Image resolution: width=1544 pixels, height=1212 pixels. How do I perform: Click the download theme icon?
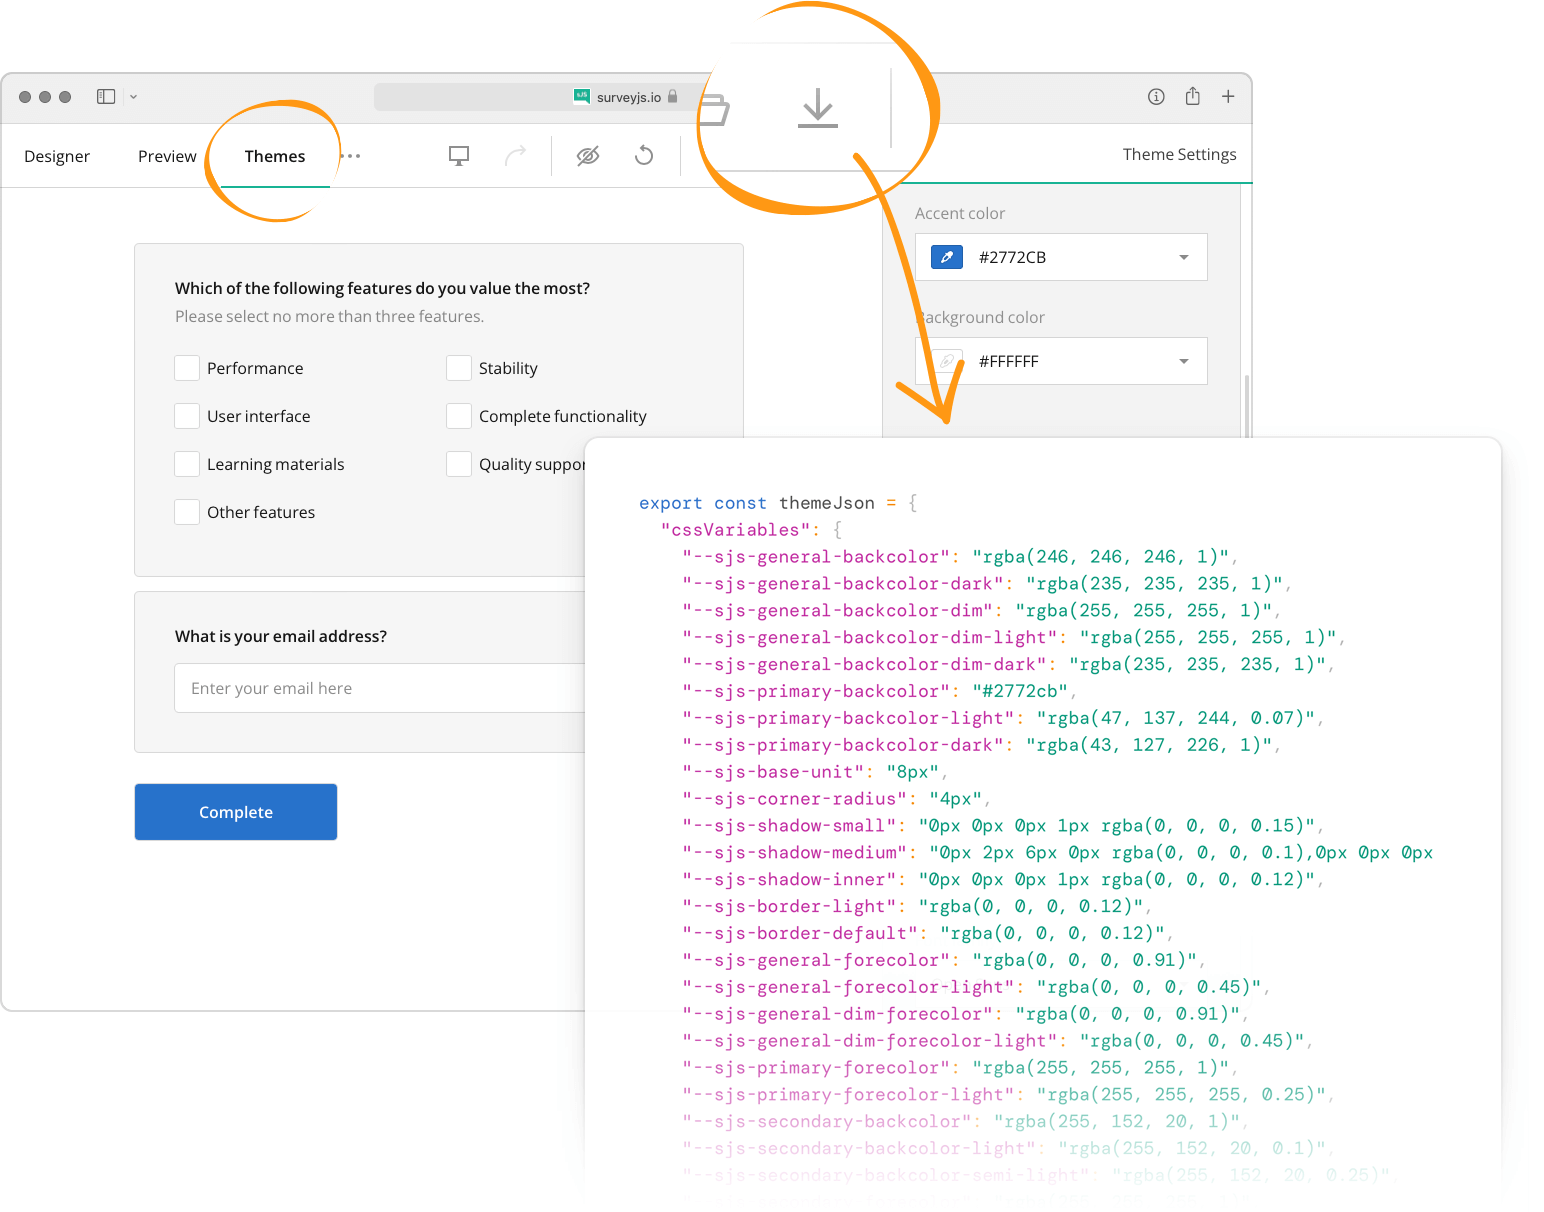pyautogui.click(x=817, y=109)
